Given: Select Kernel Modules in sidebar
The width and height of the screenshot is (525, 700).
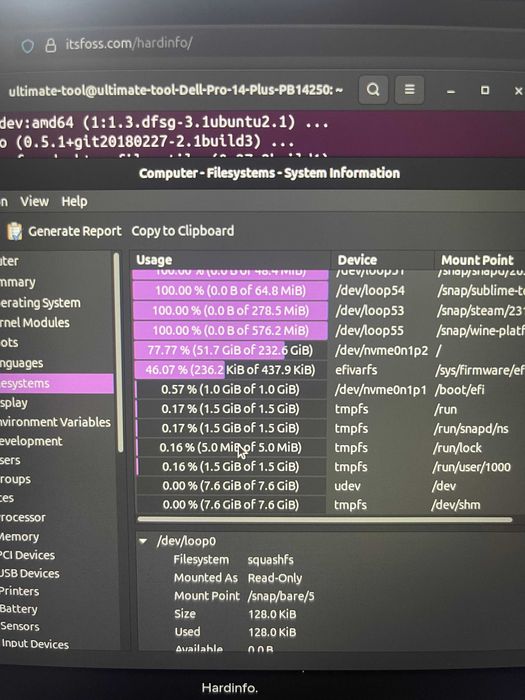Looking at the screenshot, I should click(35, 322).
